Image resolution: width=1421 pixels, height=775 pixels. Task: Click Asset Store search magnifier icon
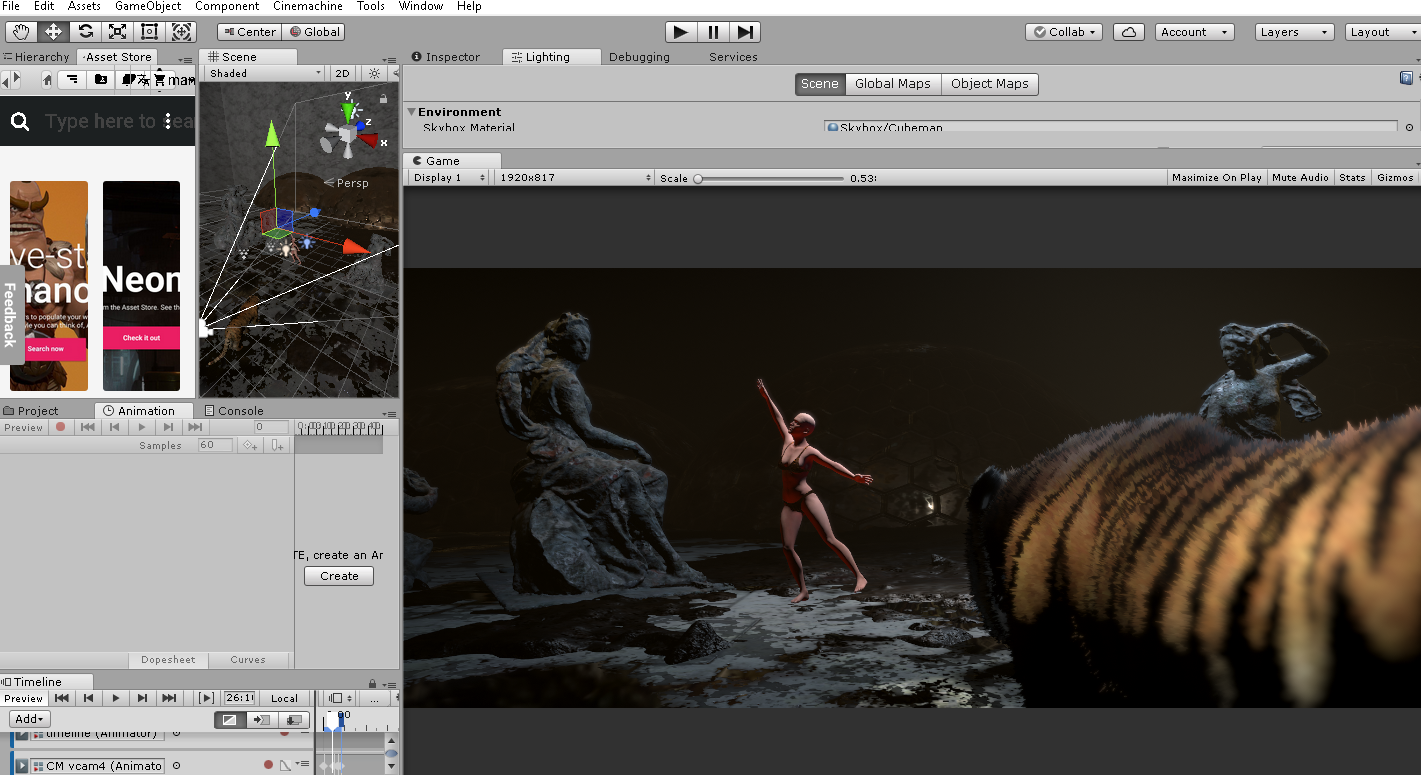19,122
